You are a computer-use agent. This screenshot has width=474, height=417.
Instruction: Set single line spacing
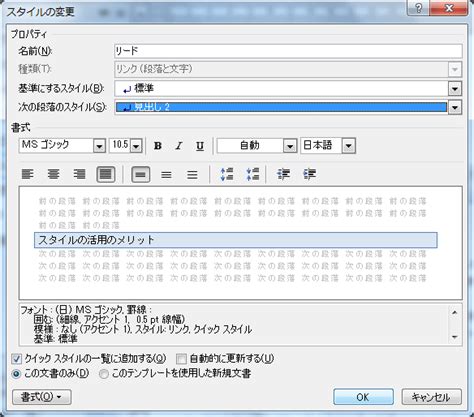[141, 174]
